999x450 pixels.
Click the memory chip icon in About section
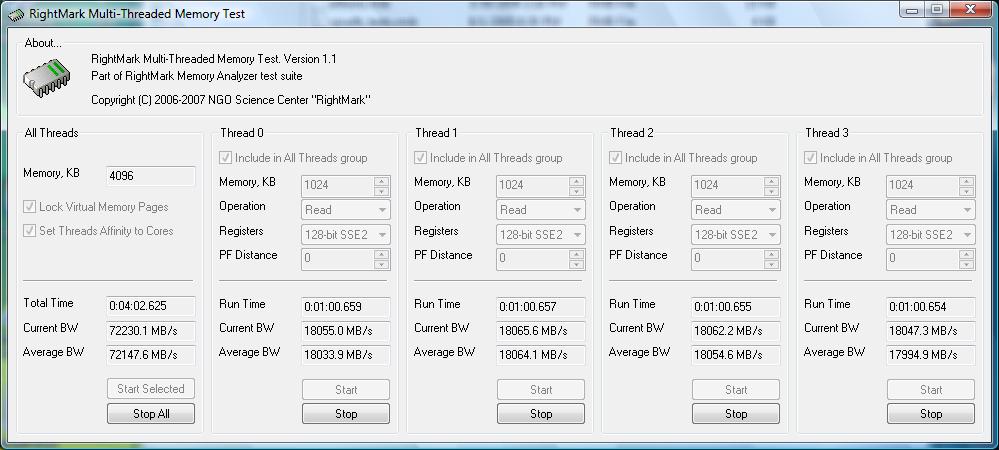(47, 78)
